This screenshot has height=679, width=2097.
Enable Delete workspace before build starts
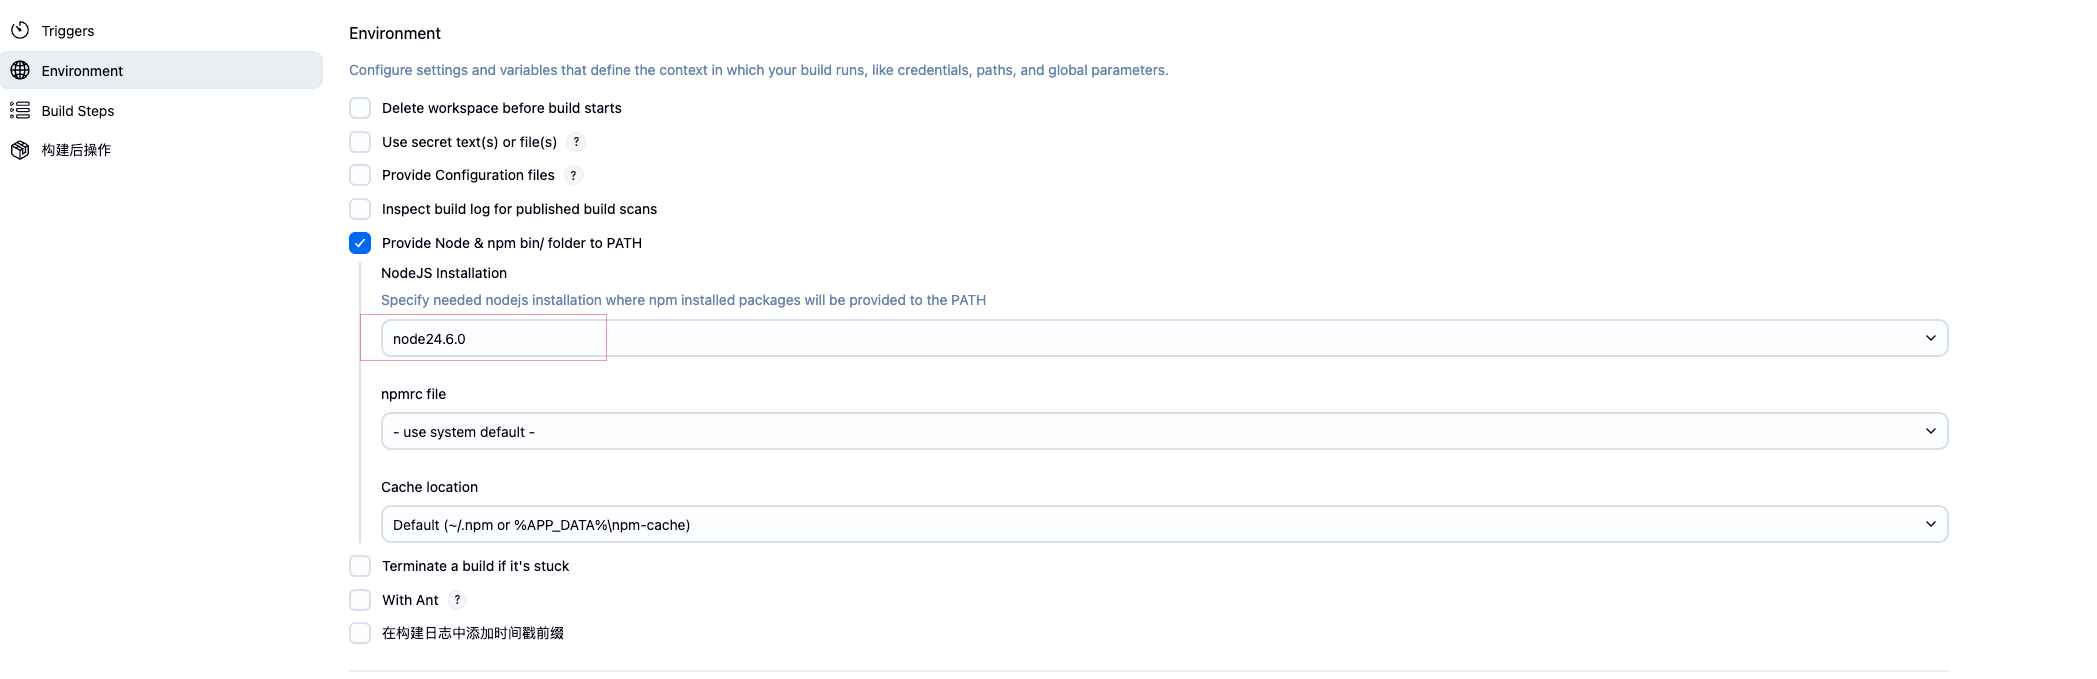pyautogui.click(x=360, y=108)
